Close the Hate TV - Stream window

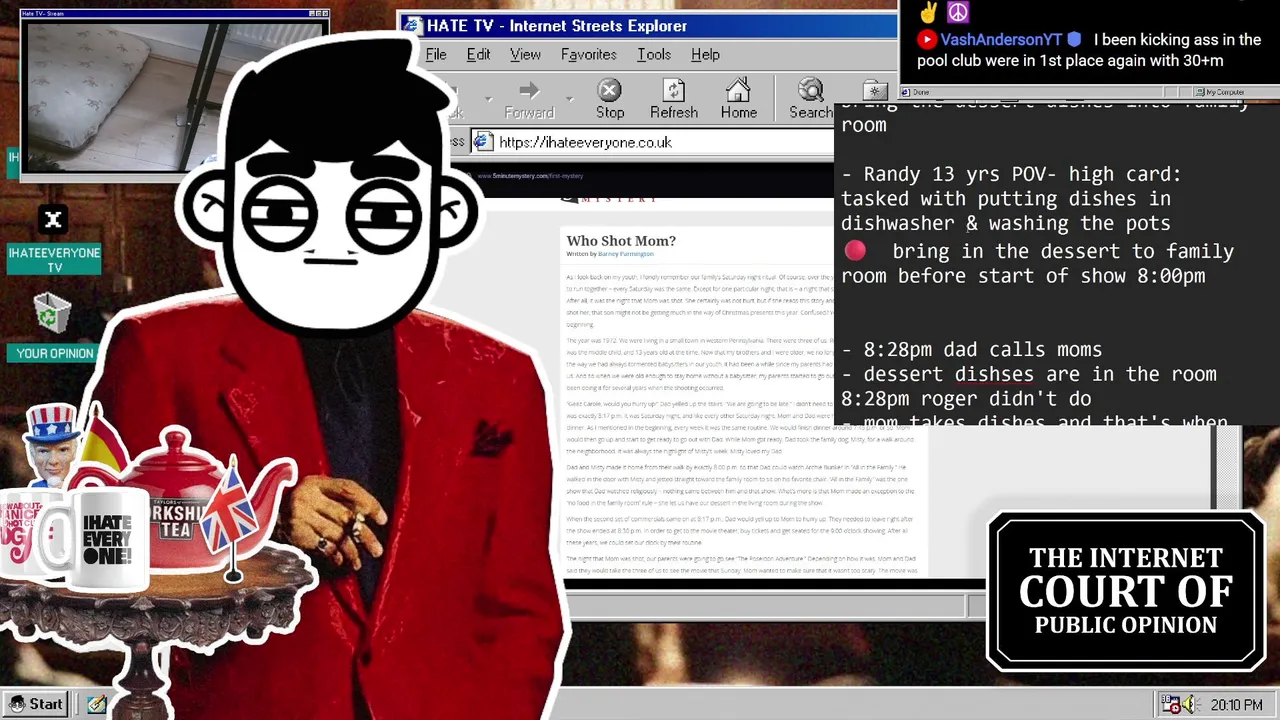[325, 13]
